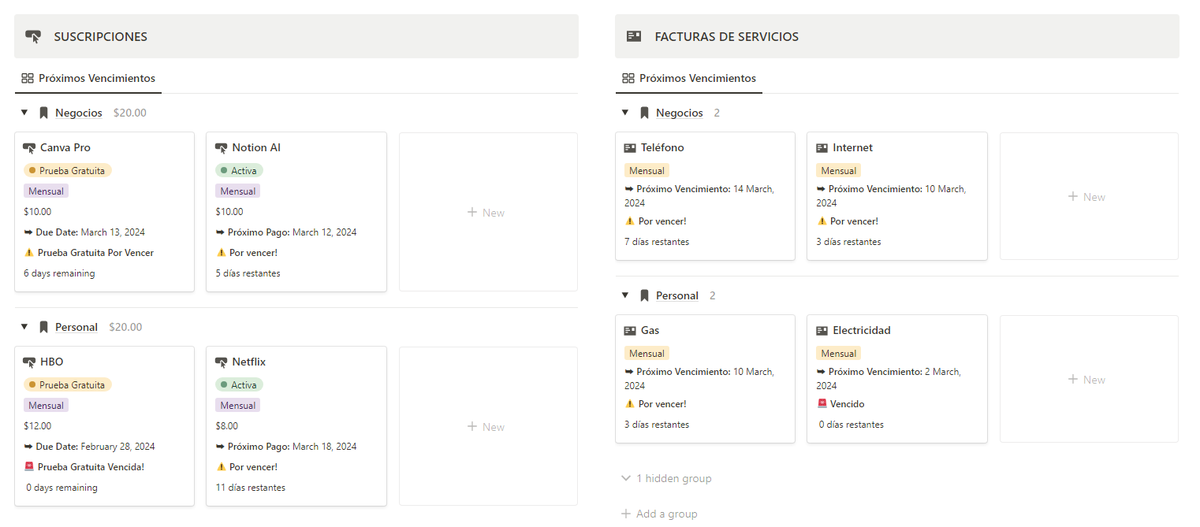Click the warning icon on Notion AI card
The image size is (1200, 527).
coord(221,253)
